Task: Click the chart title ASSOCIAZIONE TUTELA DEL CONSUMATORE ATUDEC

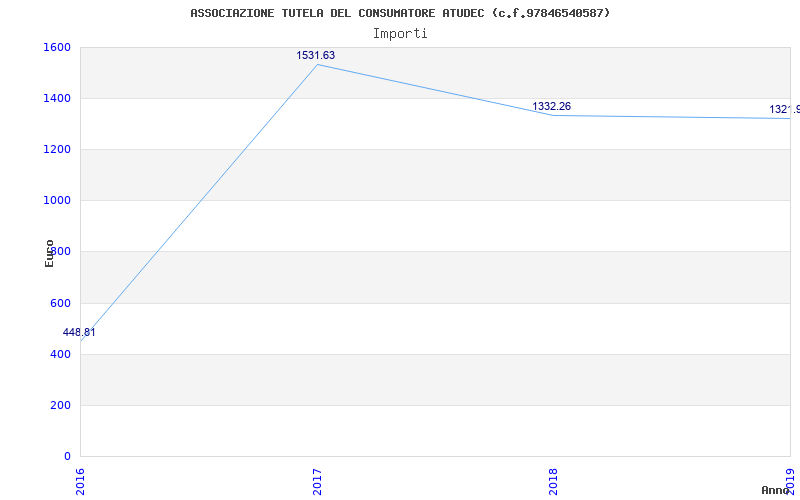Action: pos(400,13)
